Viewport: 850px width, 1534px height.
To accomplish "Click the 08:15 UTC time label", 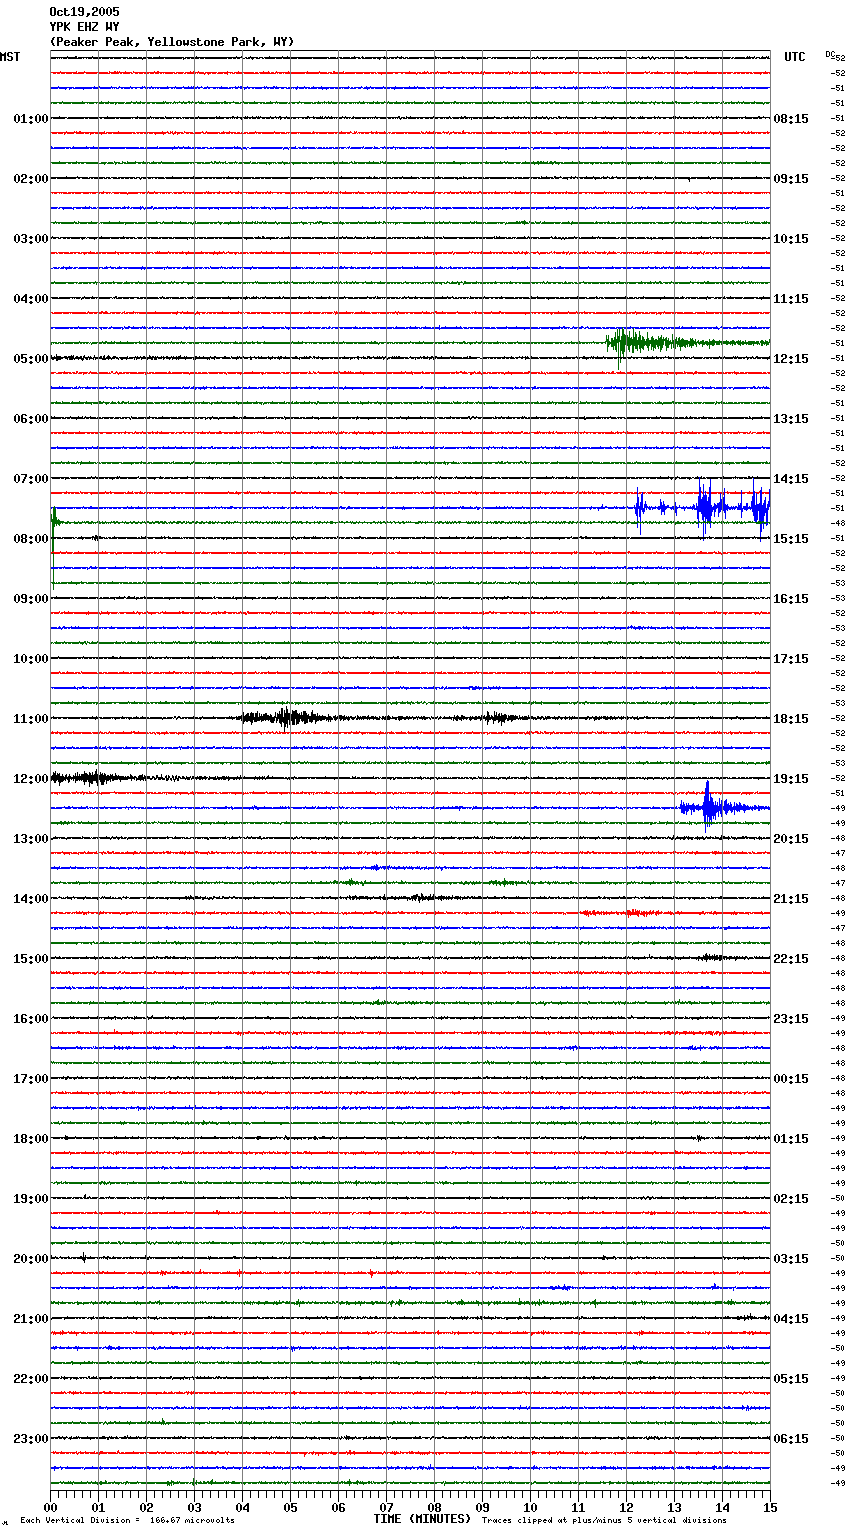I will click(x=791, y=119).
